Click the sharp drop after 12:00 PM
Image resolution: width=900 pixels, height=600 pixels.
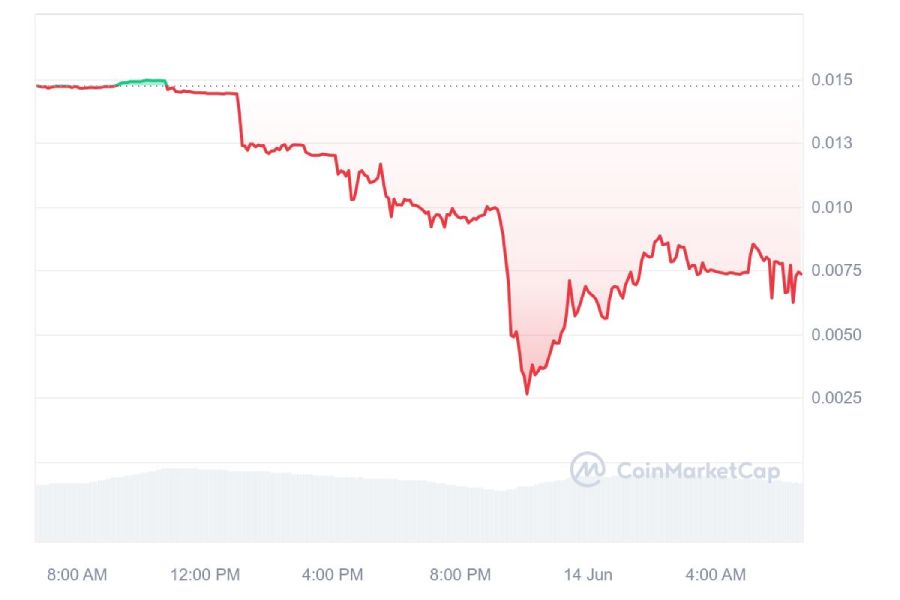(x=239, y=119)
